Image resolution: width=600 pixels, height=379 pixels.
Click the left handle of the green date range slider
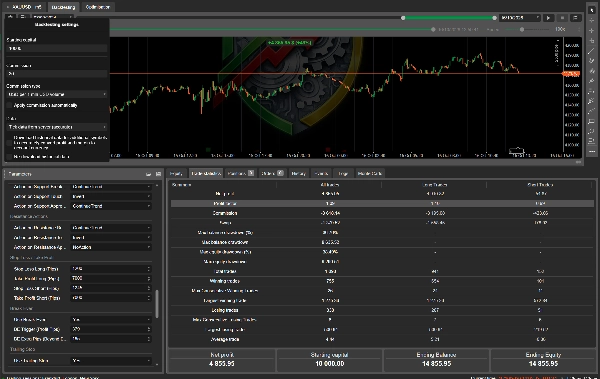pyautogui.click(x=403, y=18)
